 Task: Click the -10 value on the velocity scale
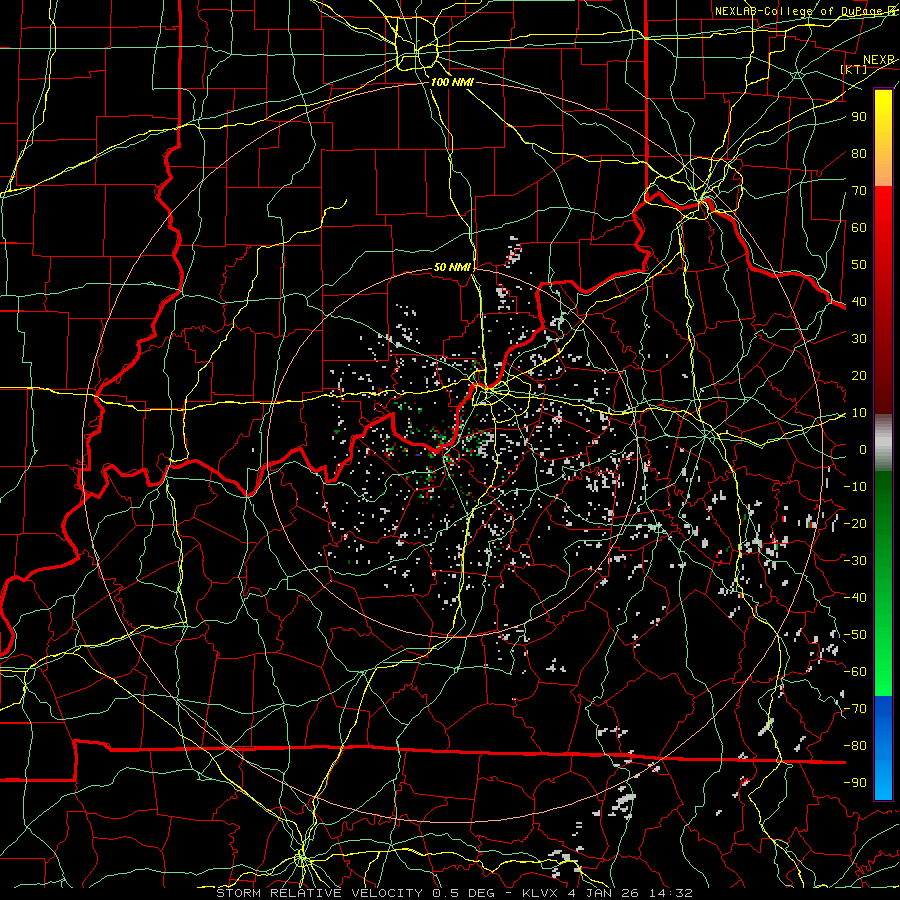tap(855, 487)
